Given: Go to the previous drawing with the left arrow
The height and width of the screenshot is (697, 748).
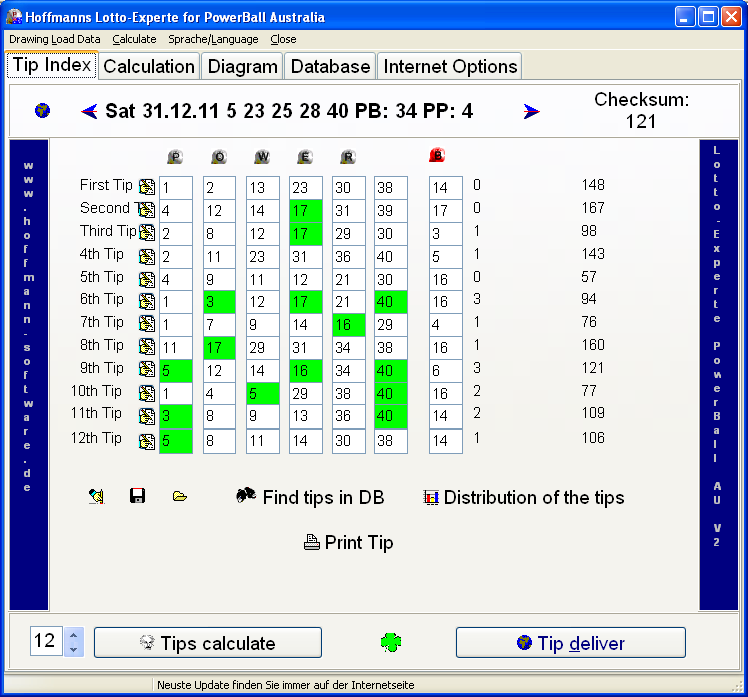Looking at the screenshot, I should point(89,111).
